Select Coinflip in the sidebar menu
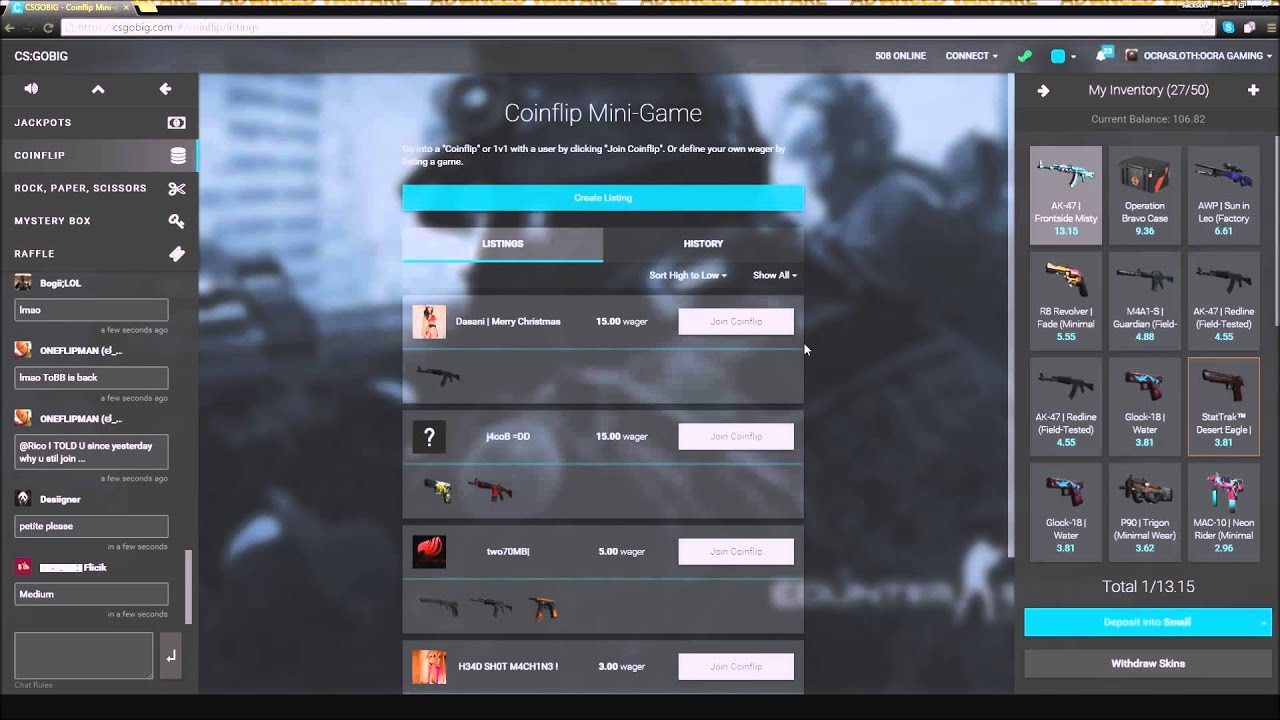 98,155
